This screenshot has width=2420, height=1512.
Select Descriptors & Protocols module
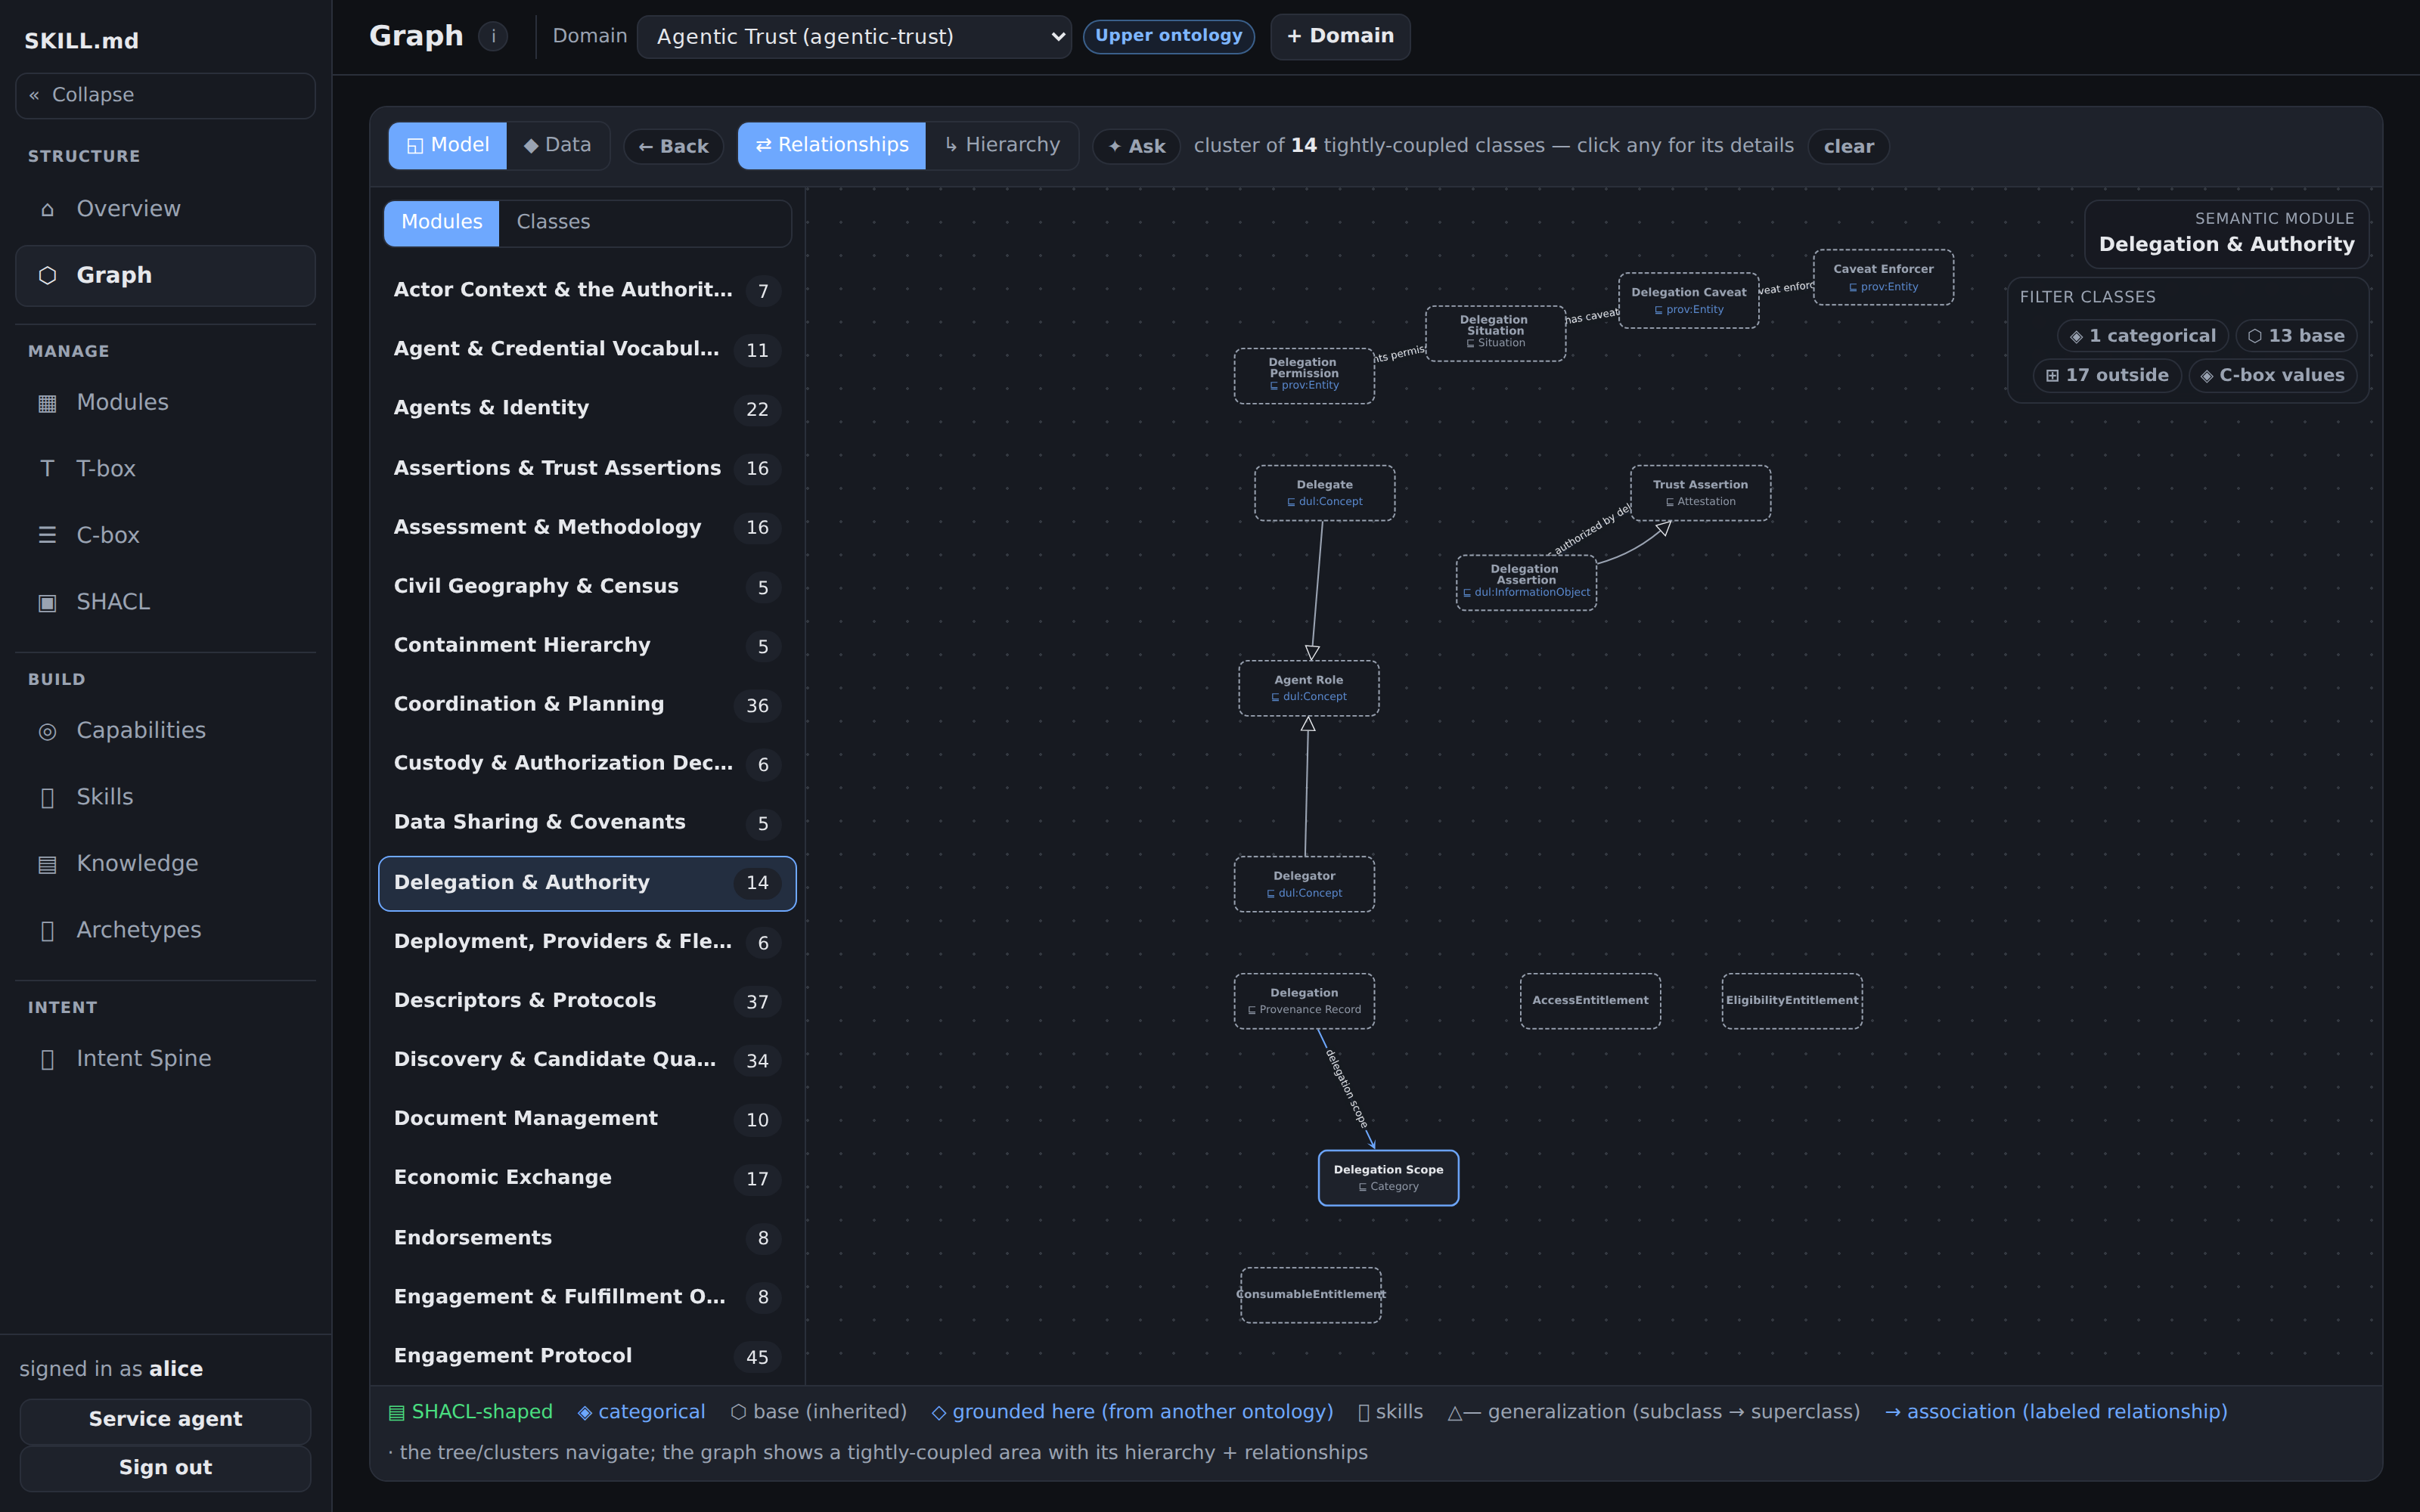coord(587,1001)
